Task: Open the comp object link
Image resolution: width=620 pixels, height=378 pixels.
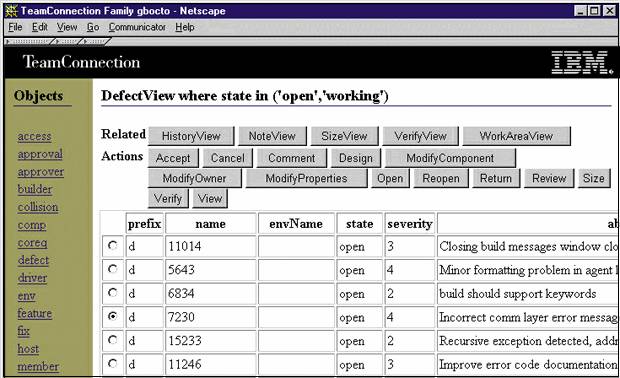Action: point(32,225)
